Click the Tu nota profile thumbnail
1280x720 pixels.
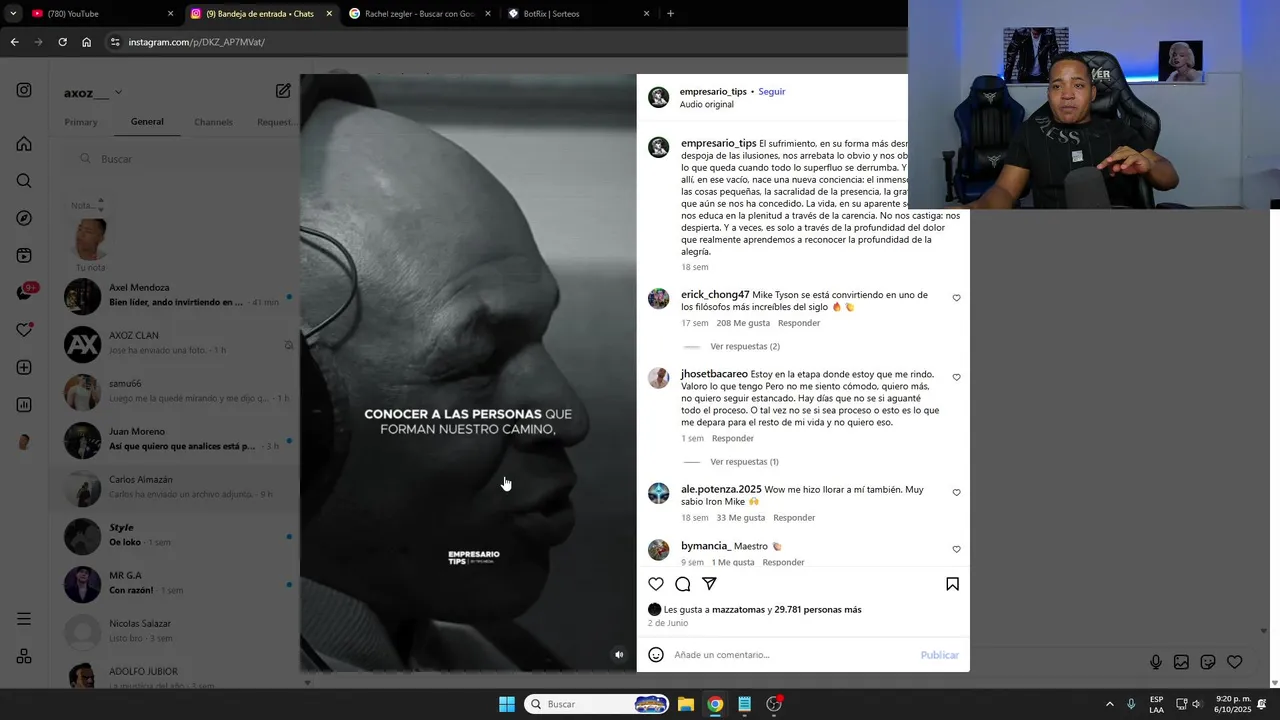pos(90,240)
